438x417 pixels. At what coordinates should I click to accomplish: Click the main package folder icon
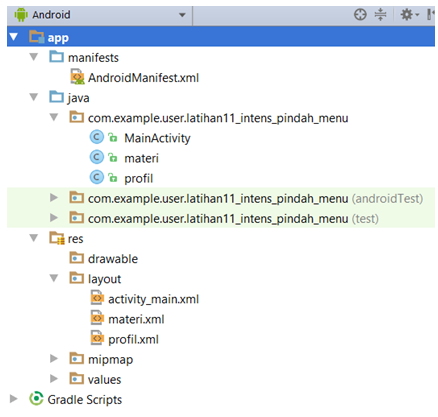pos(77,117)
